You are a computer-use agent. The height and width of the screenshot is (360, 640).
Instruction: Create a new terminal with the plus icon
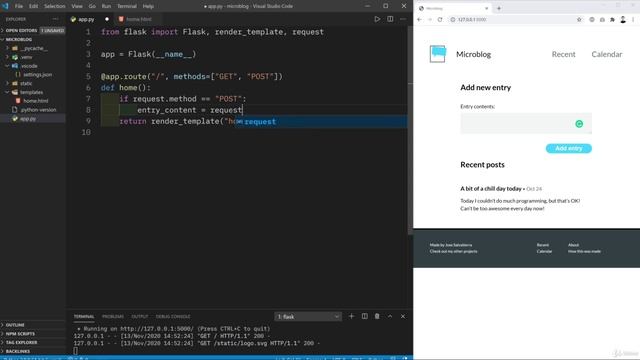[351, 316]
